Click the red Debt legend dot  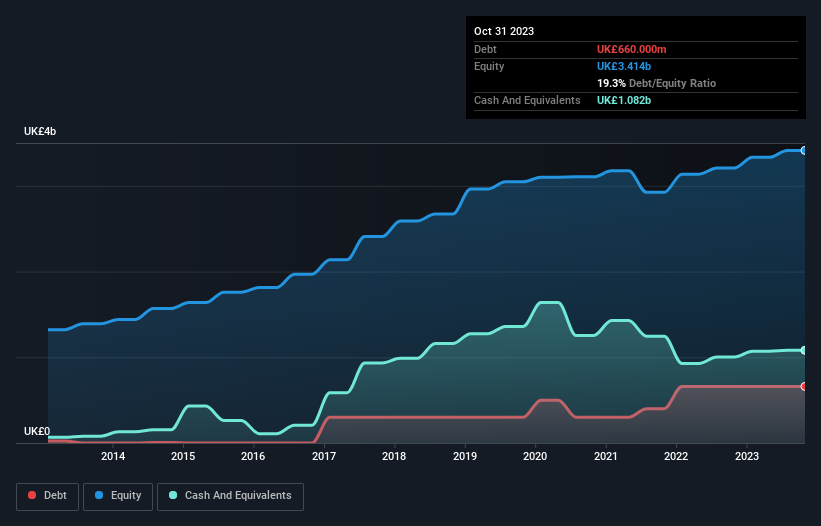pyautogui.click(x=32, y=495)
